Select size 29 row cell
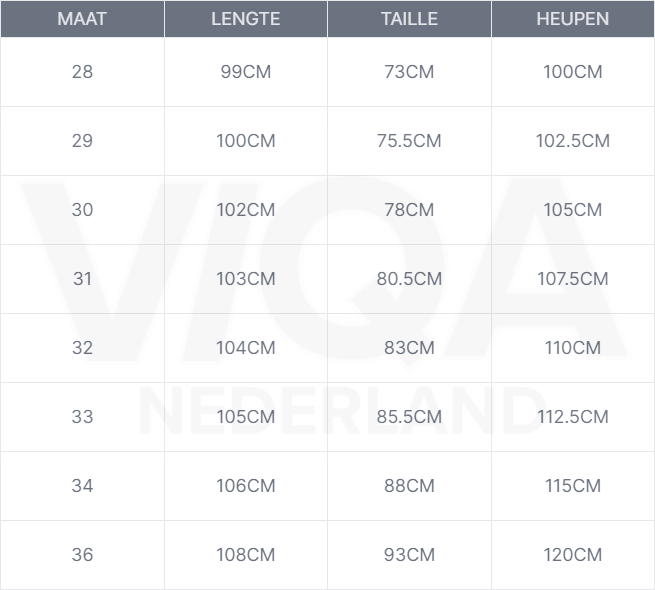Screen dimensions: 655x590 82,141
